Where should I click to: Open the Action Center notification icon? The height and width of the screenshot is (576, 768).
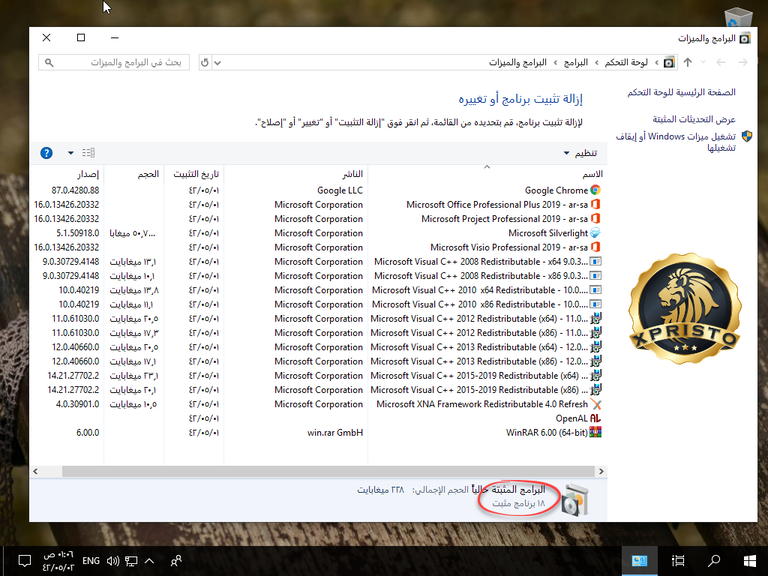24,561
